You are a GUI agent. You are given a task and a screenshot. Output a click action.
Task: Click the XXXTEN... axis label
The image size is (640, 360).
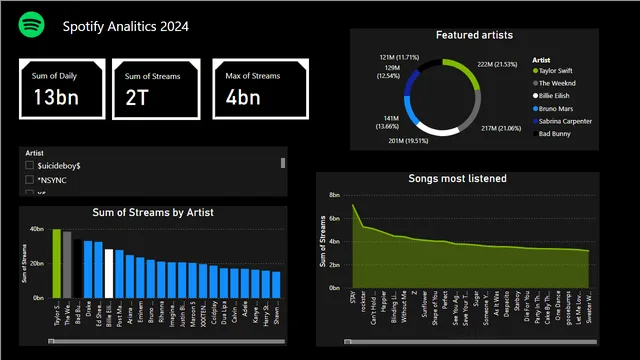point(203,313)
